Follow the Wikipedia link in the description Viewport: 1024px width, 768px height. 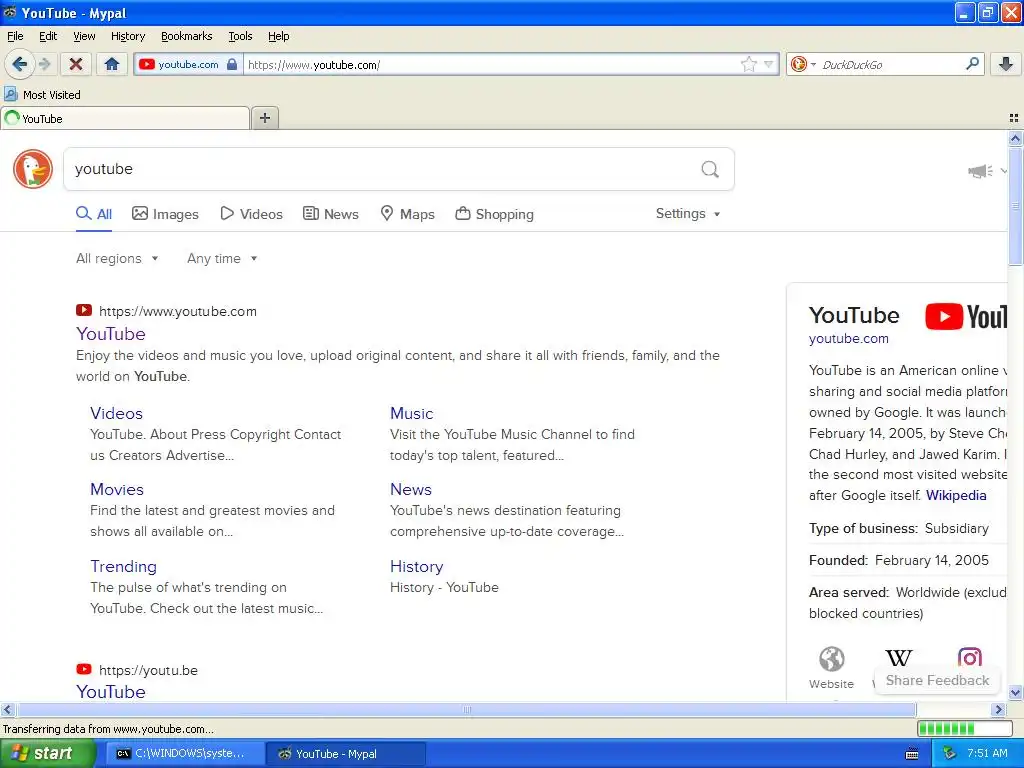[x=956, y=495]
